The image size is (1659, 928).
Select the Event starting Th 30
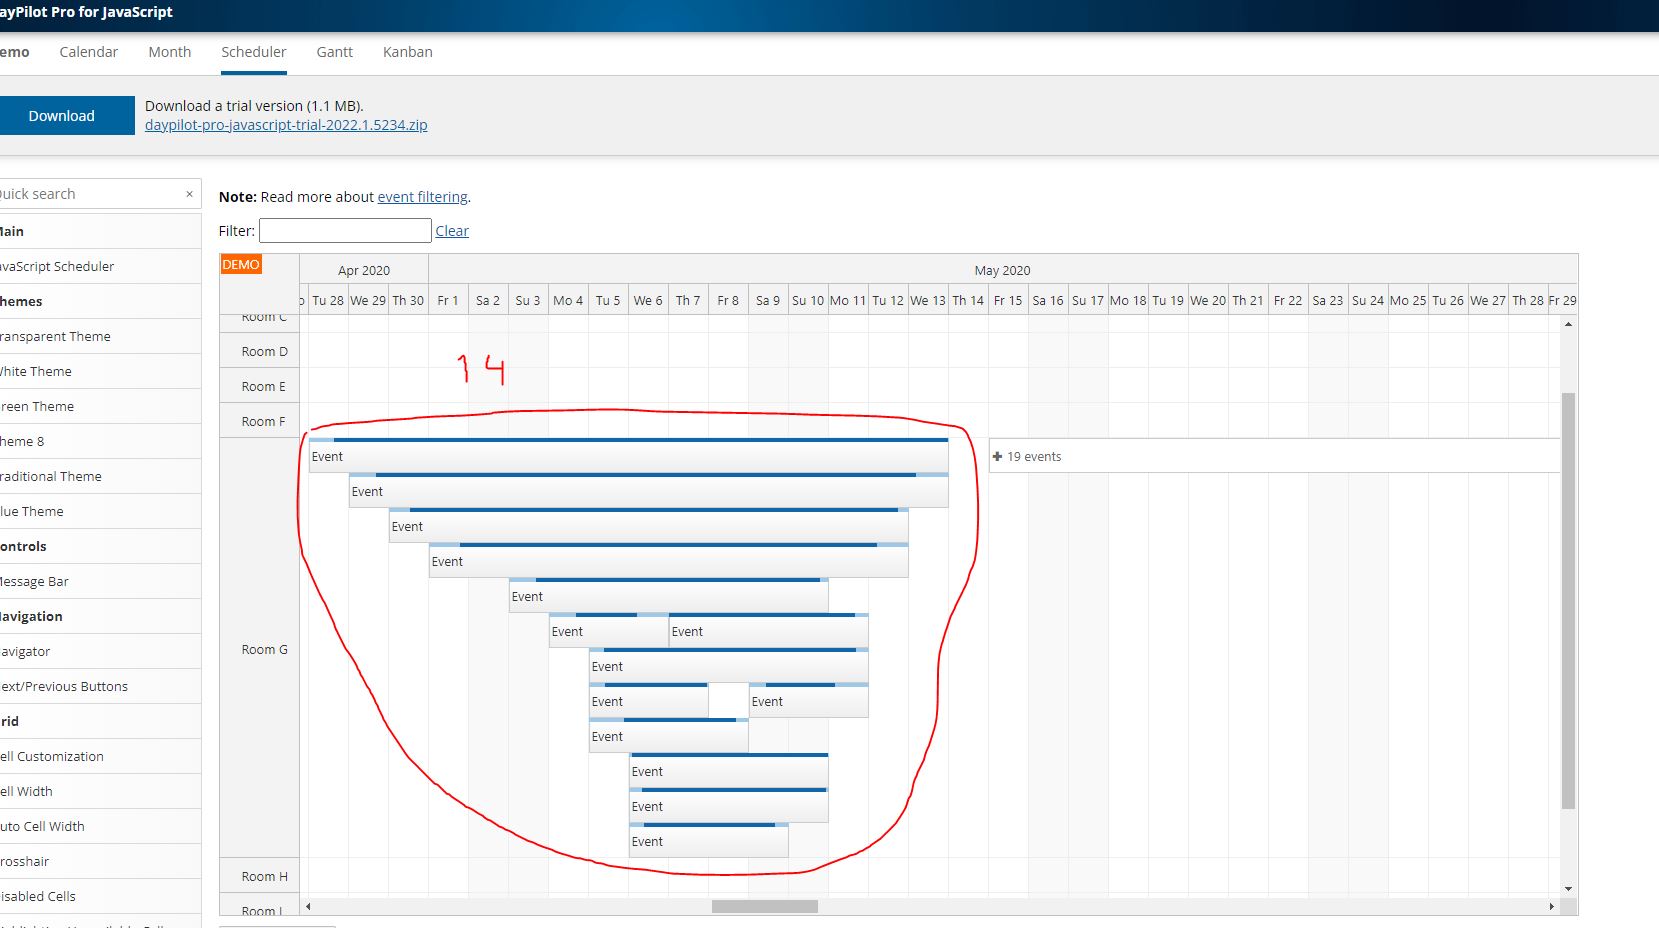tap(648, 525)
